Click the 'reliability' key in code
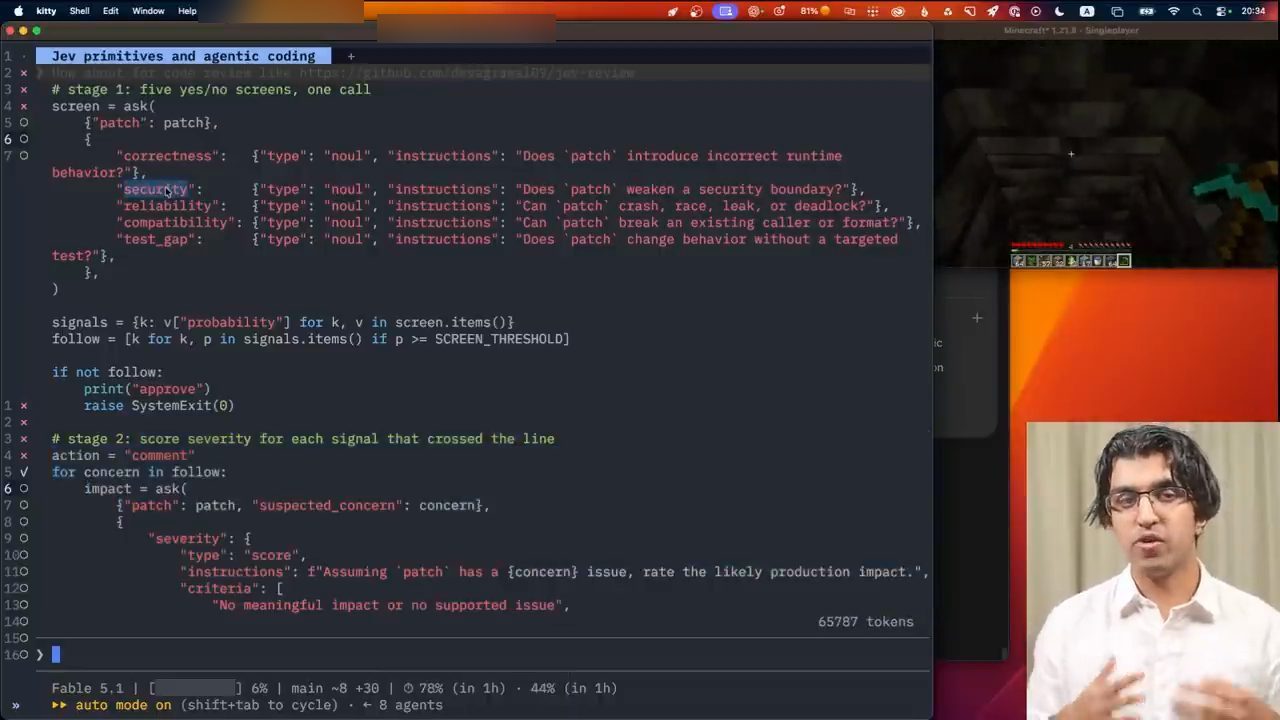Screen dimensions: 1280x720 point(167,206)
